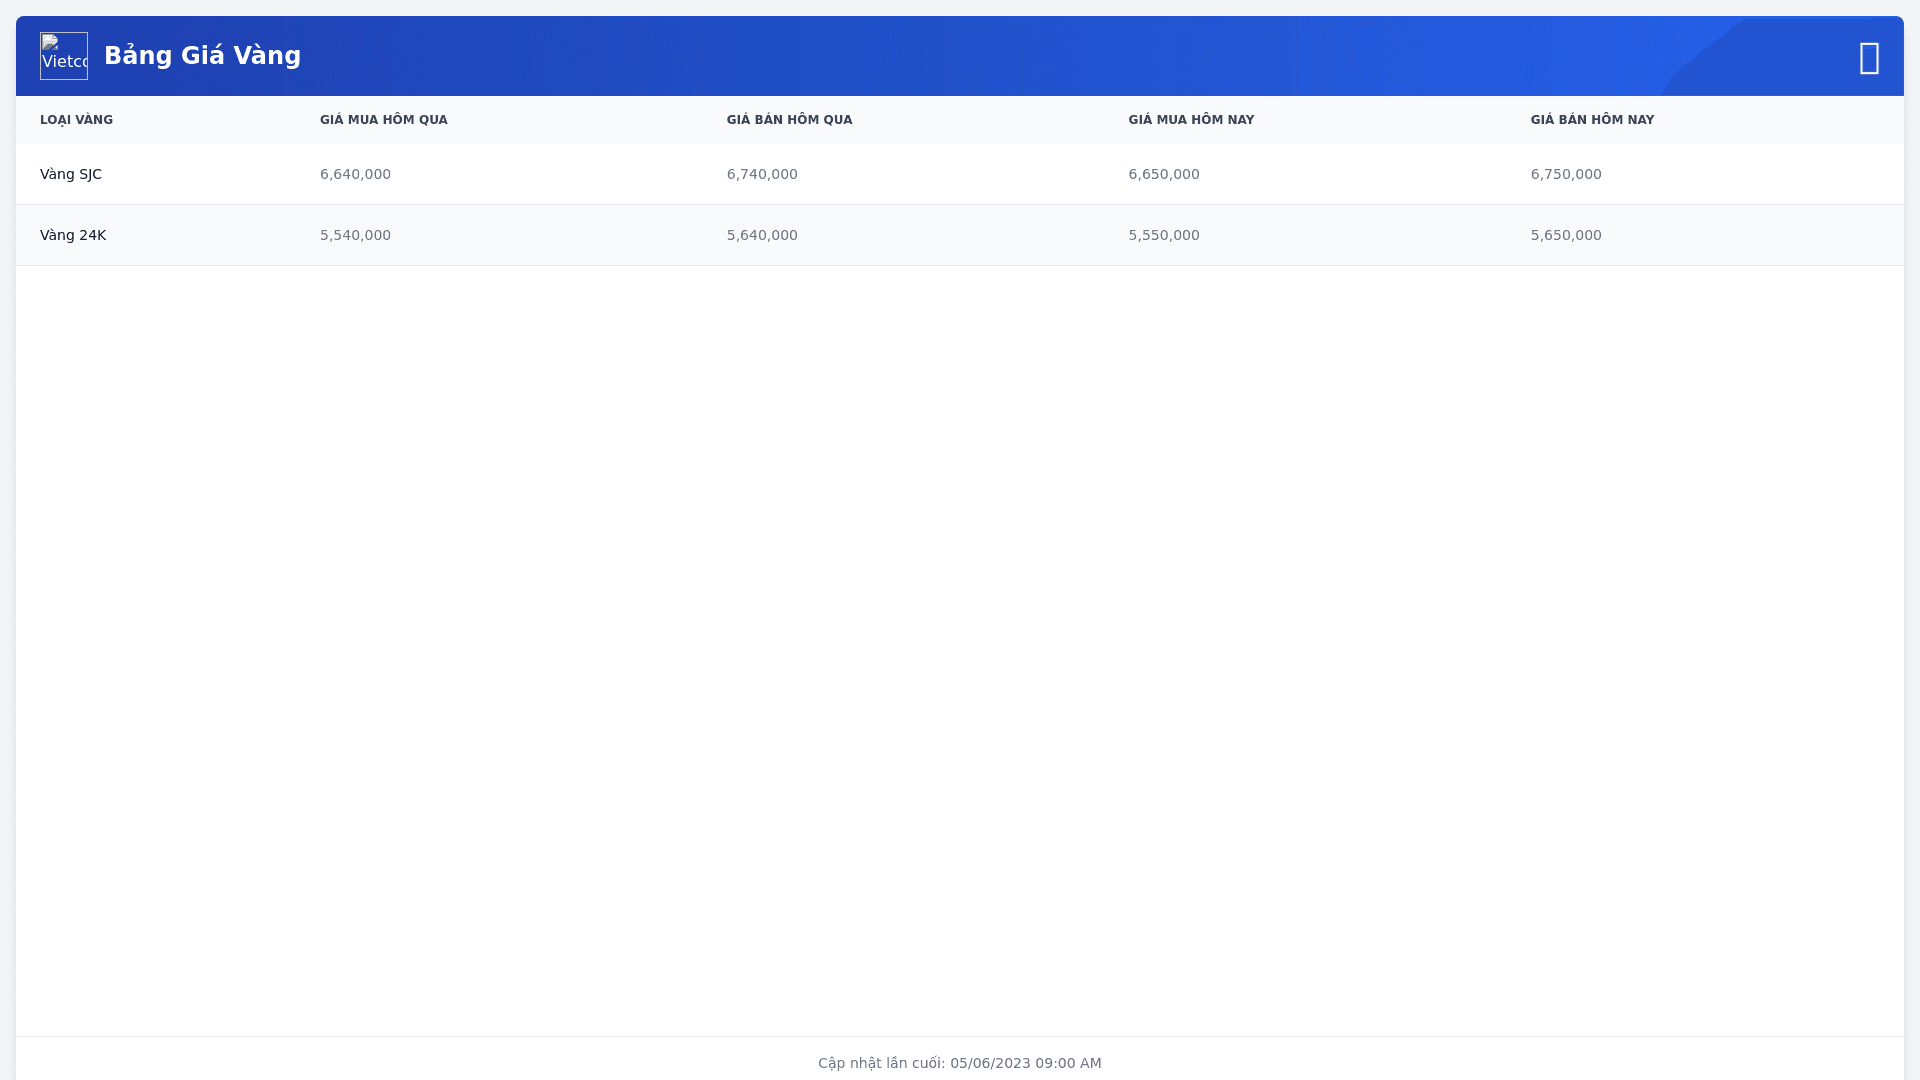Select the Vàng 24K row label
This screenshot has height=1080, width=1920.
coord(73,235)
